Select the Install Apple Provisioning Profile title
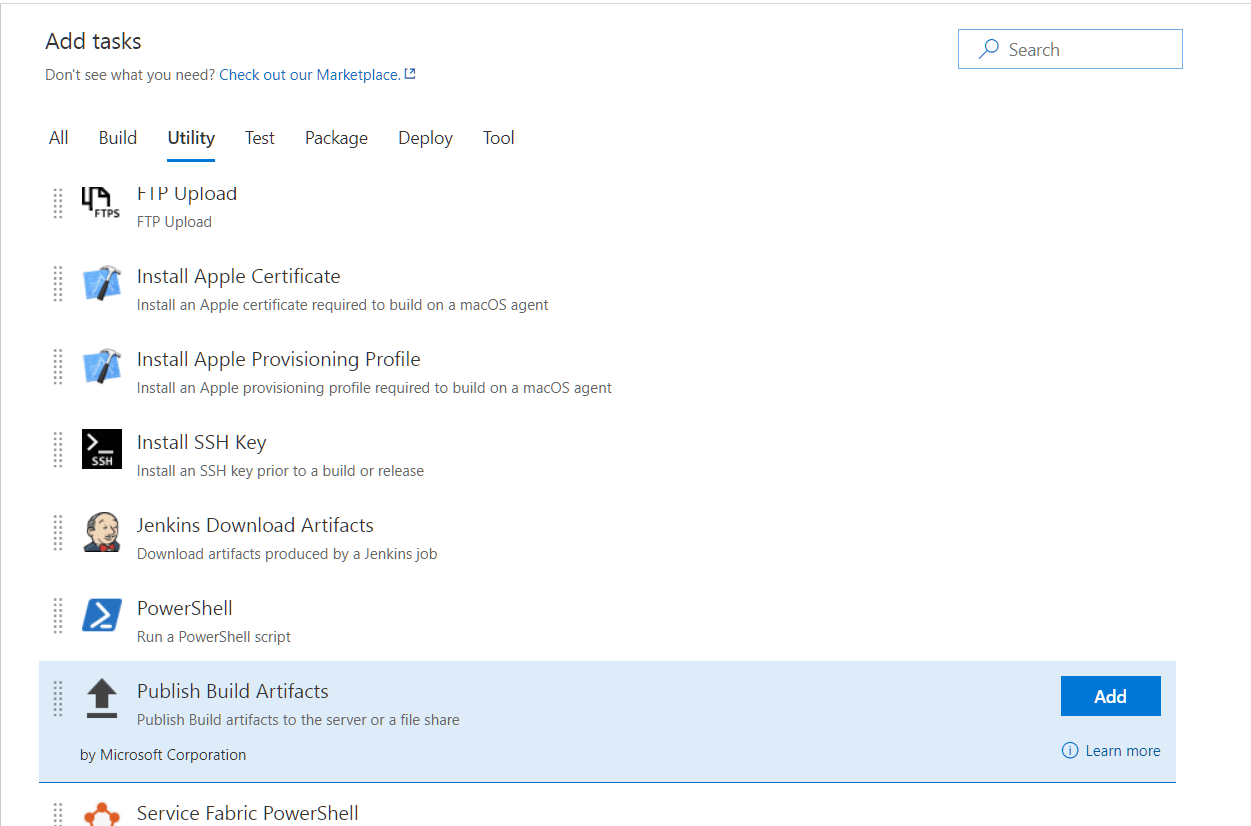1251x826 pixels. click(279, 359)
